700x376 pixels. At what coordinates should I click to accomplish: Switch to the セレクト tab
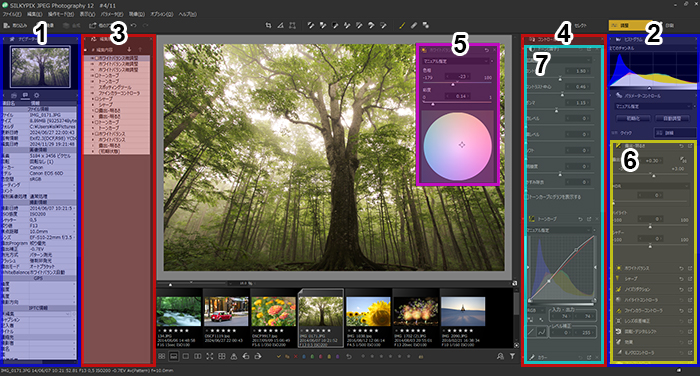[x=580, y=26]
